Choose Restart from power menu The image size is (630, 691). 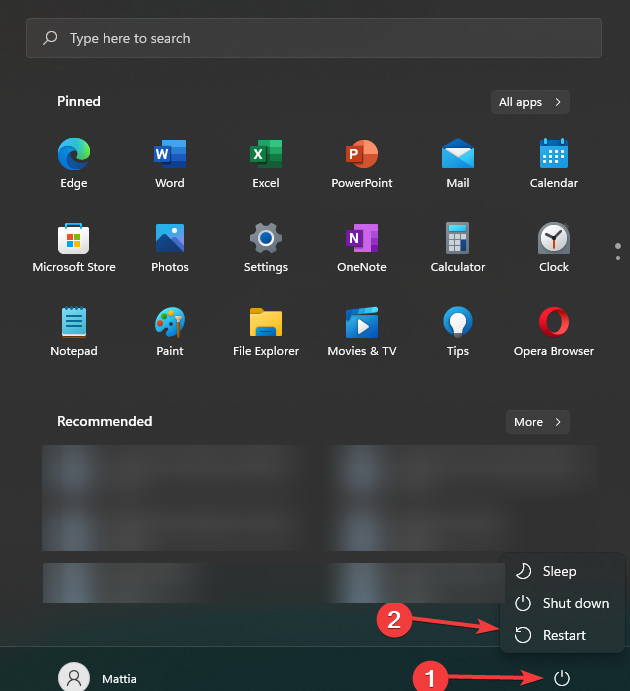click(x=562, y=635)
